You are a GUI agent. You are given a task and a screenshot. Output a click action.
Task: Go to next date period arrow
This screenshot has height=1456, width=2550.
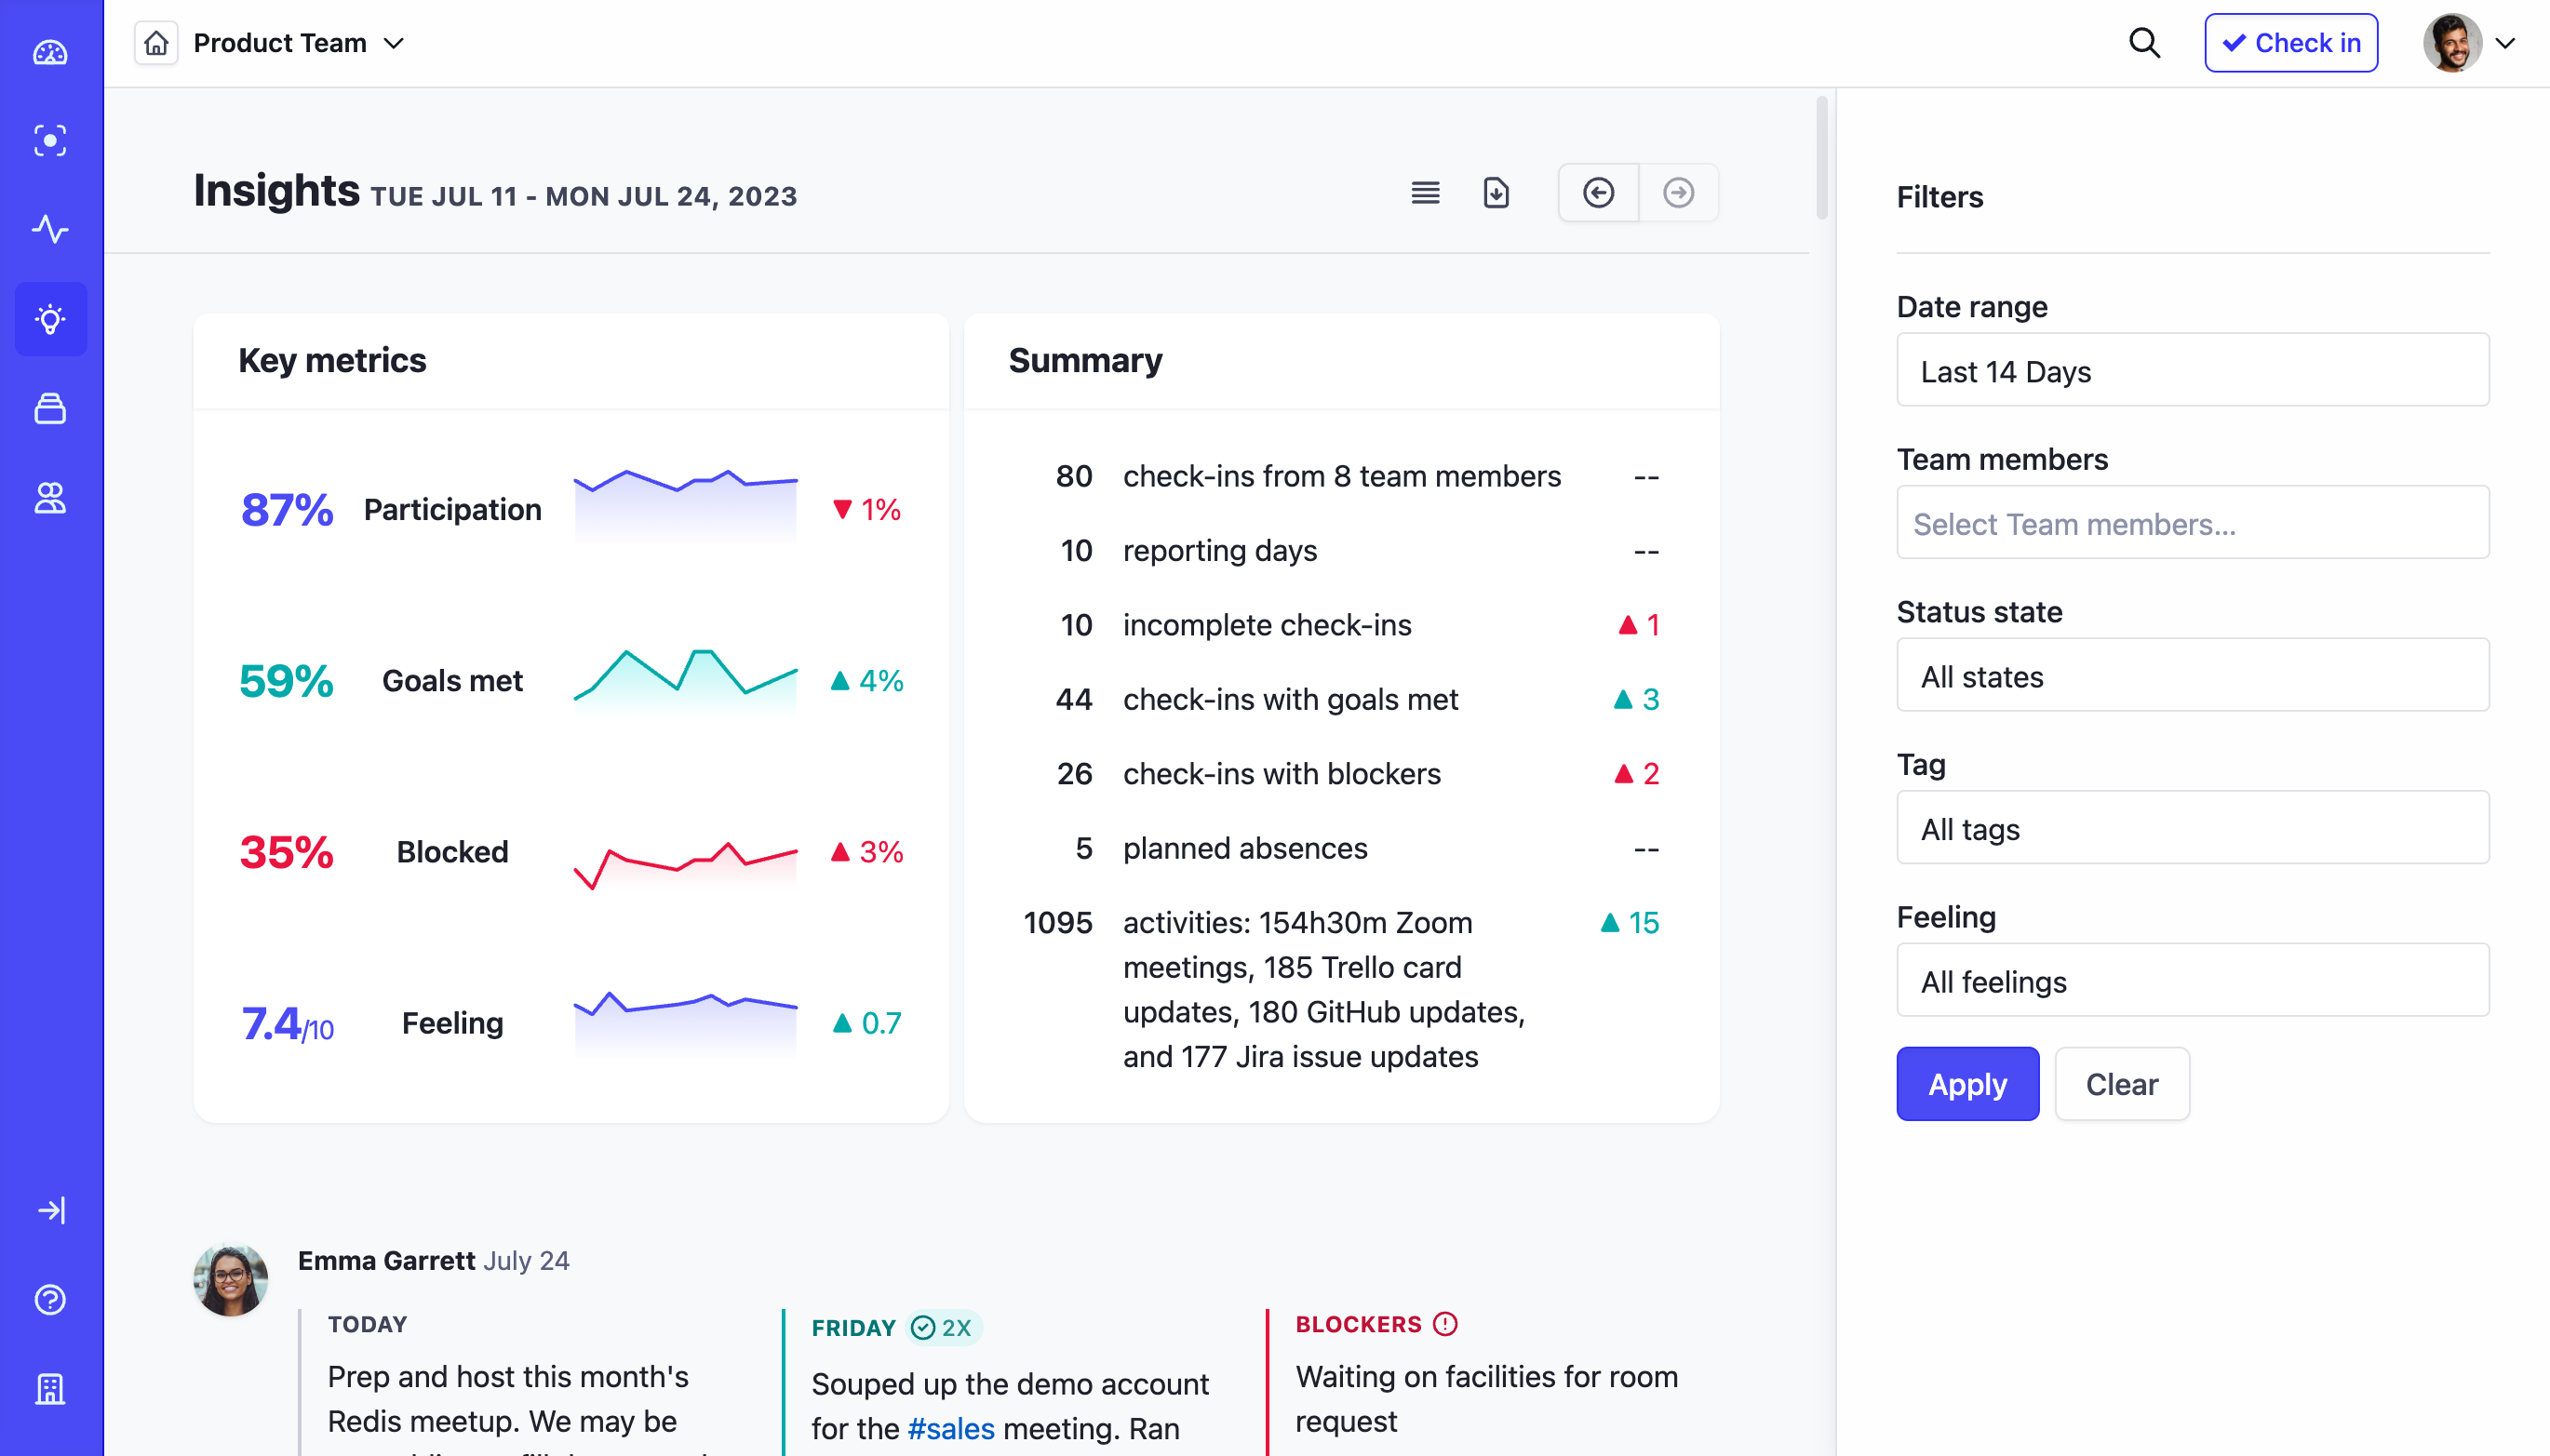pos(1678,193)
